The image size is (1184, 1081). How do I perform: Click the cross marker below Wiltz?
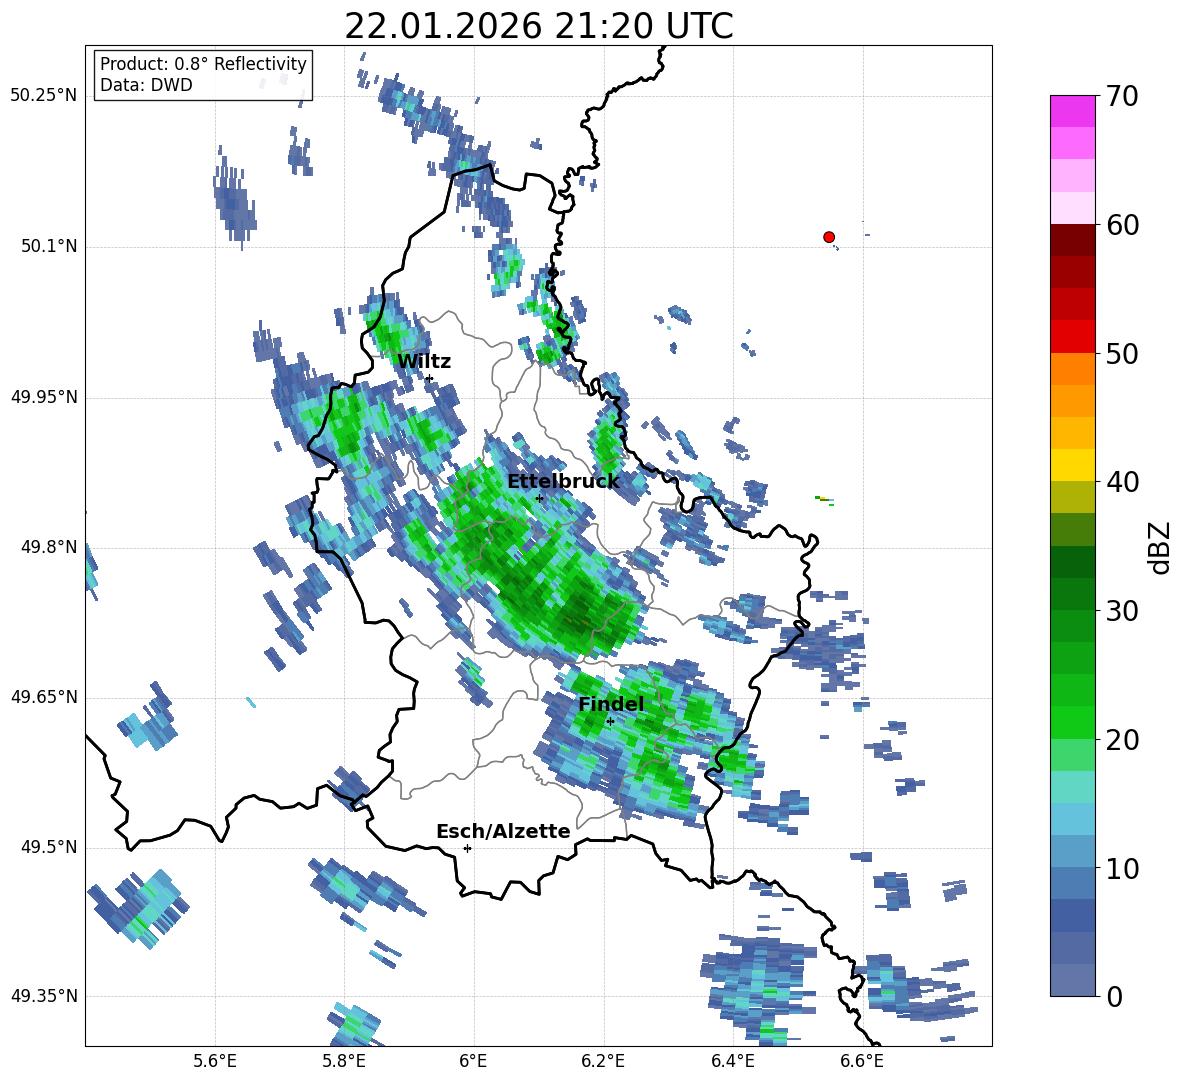[429, 378]
